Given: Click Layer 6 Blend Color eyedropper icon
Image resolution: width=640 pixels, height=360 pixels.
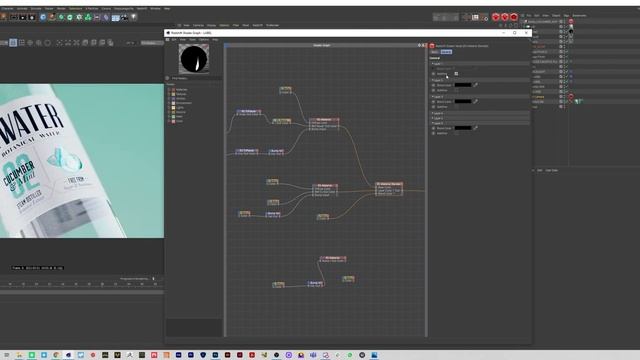Looking at the screenshot, I should click(x=475, y=128).
